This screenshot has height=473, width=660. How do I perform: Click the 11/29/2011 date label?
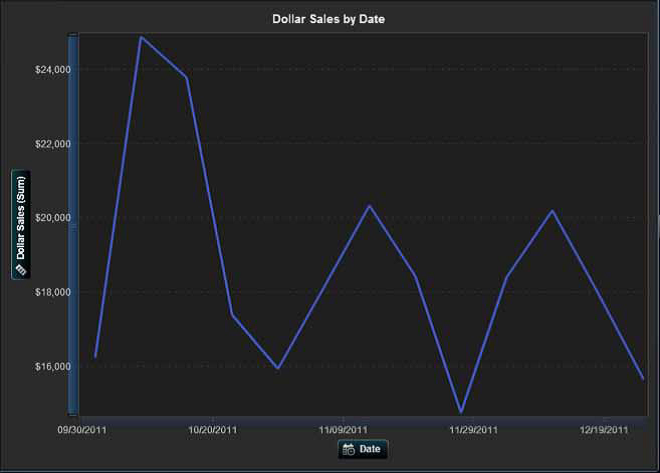tap(474, 430)
